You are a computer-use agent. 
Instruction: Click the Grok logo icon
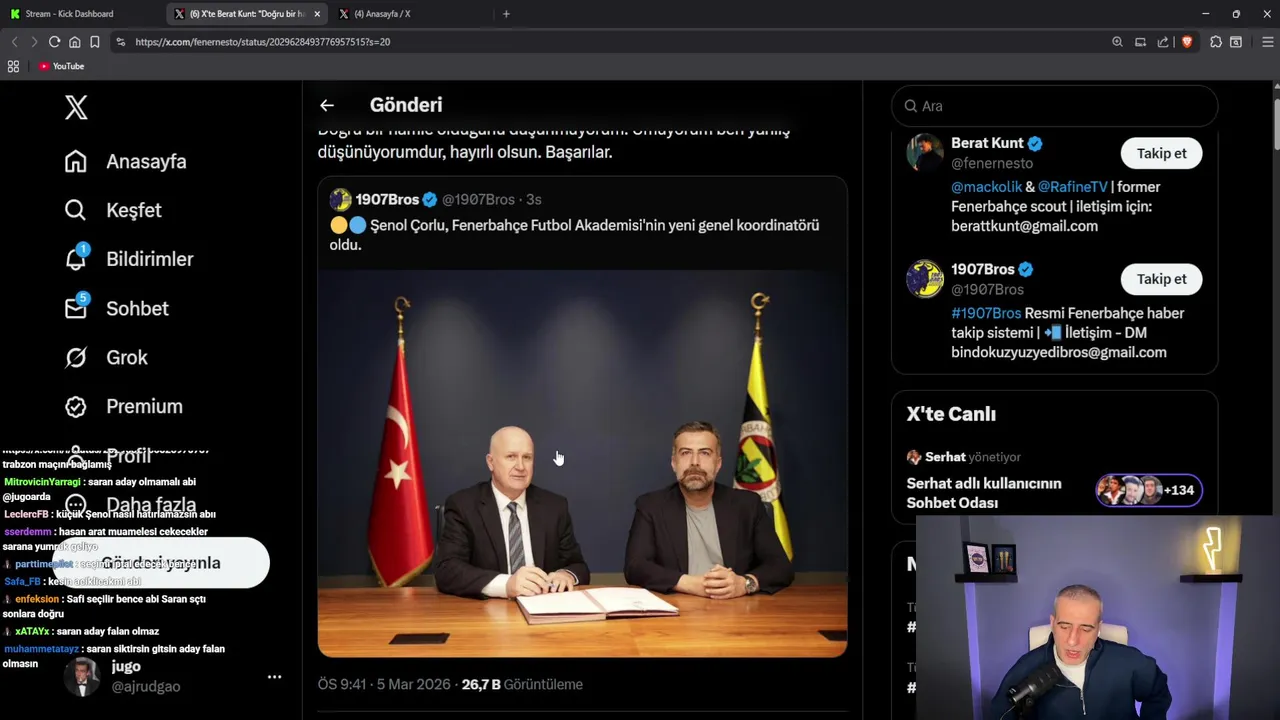[x=76, y=357]
